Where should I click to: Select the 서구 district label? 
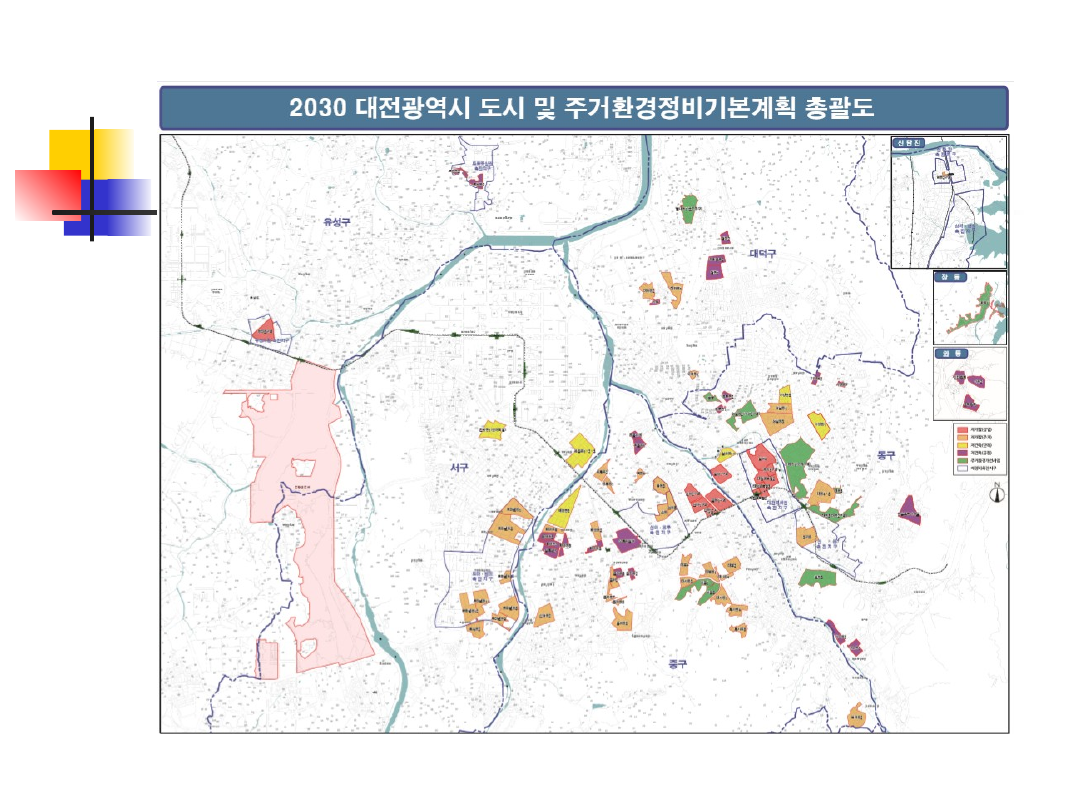coord(459,467)
